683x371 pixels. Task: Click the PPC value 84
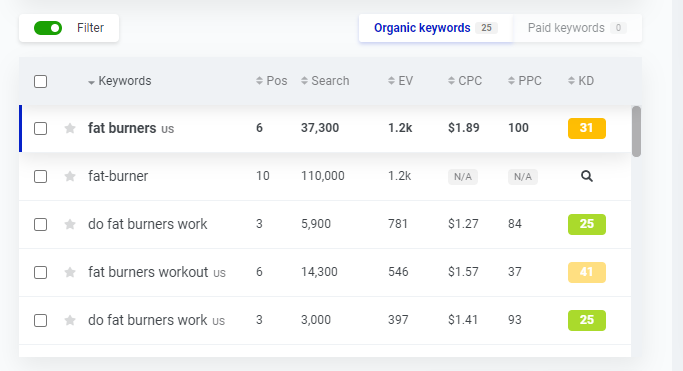(x=515, y=224)
